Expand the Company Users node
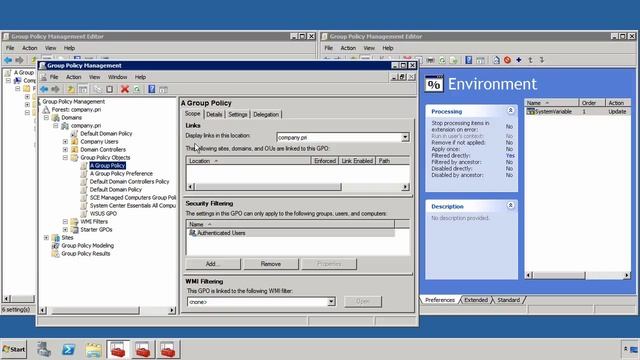This screenshot has height=360, width=640. [x=65, y=142]
